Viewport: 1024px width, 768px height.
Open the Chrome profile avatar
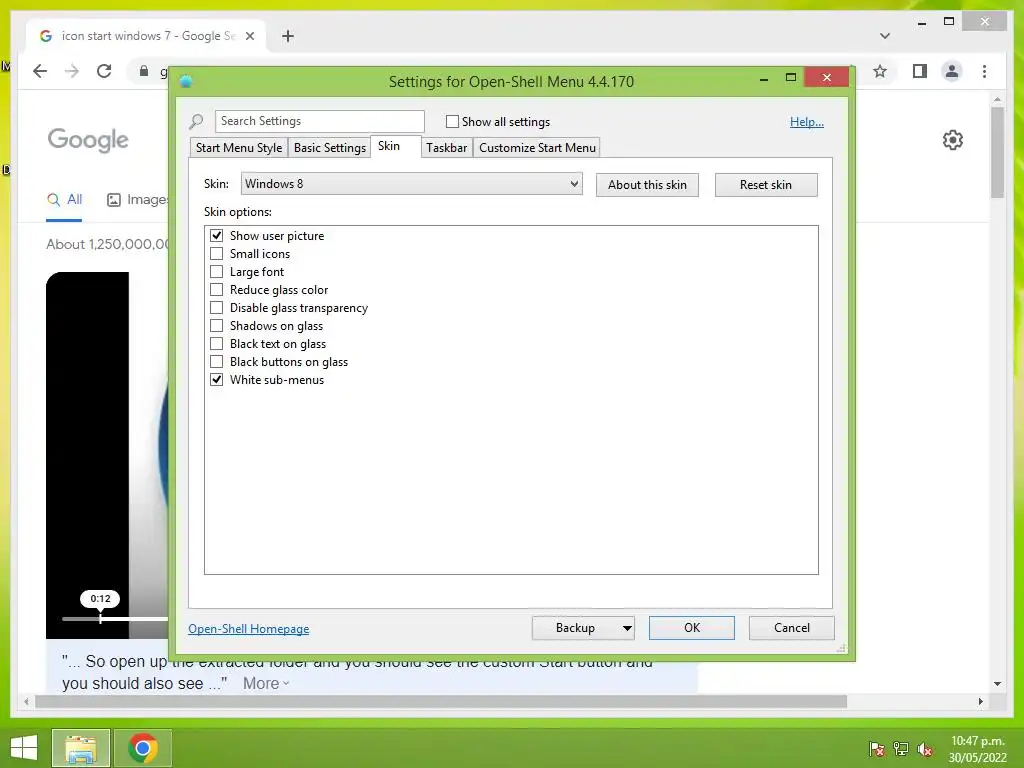coord(952,71)
